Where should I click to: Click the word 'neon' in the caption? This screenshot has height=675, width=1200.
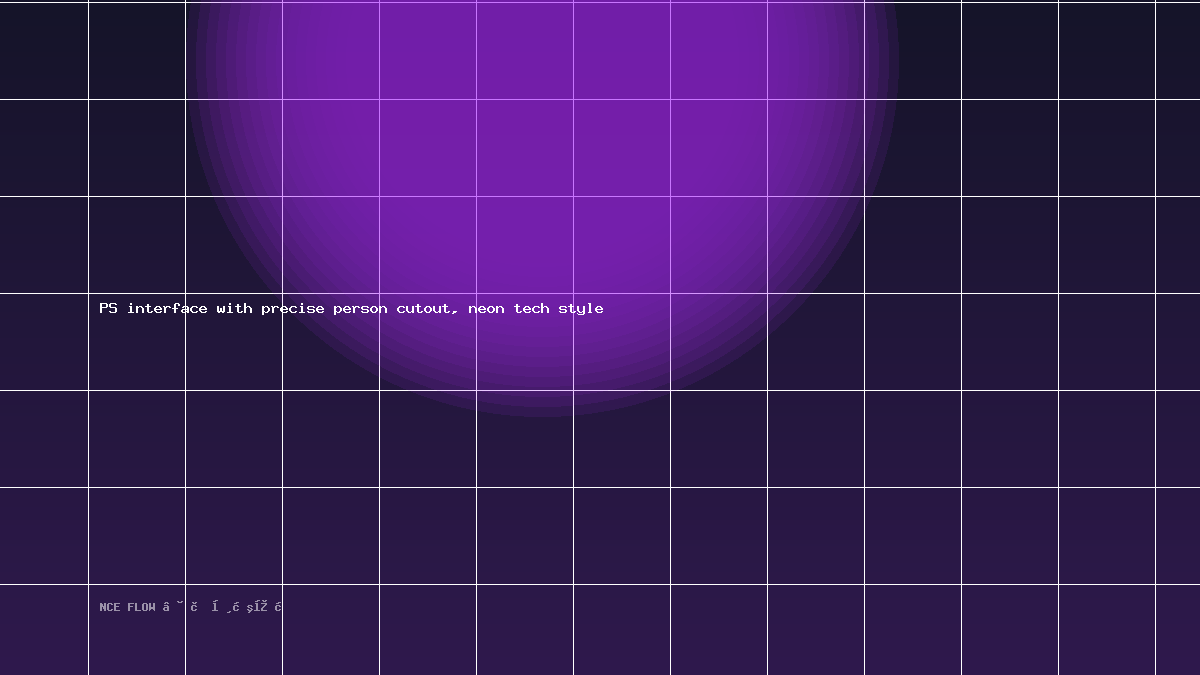point(486,309)
